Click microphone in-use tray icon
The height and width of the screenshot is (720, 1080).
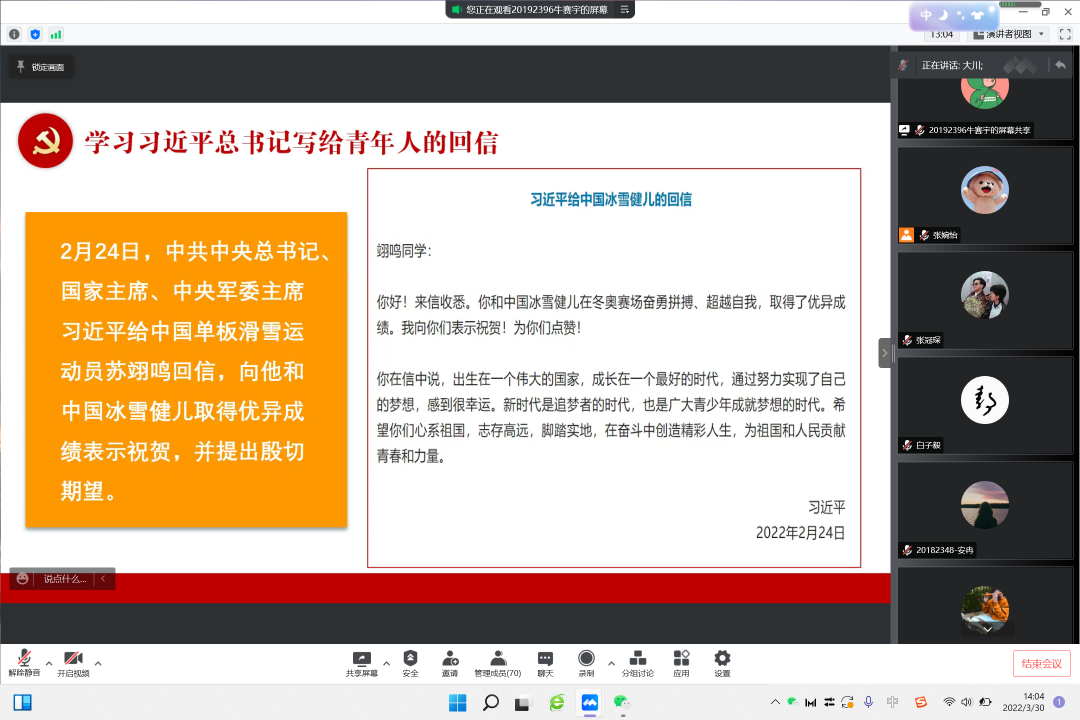click(869, 702)
